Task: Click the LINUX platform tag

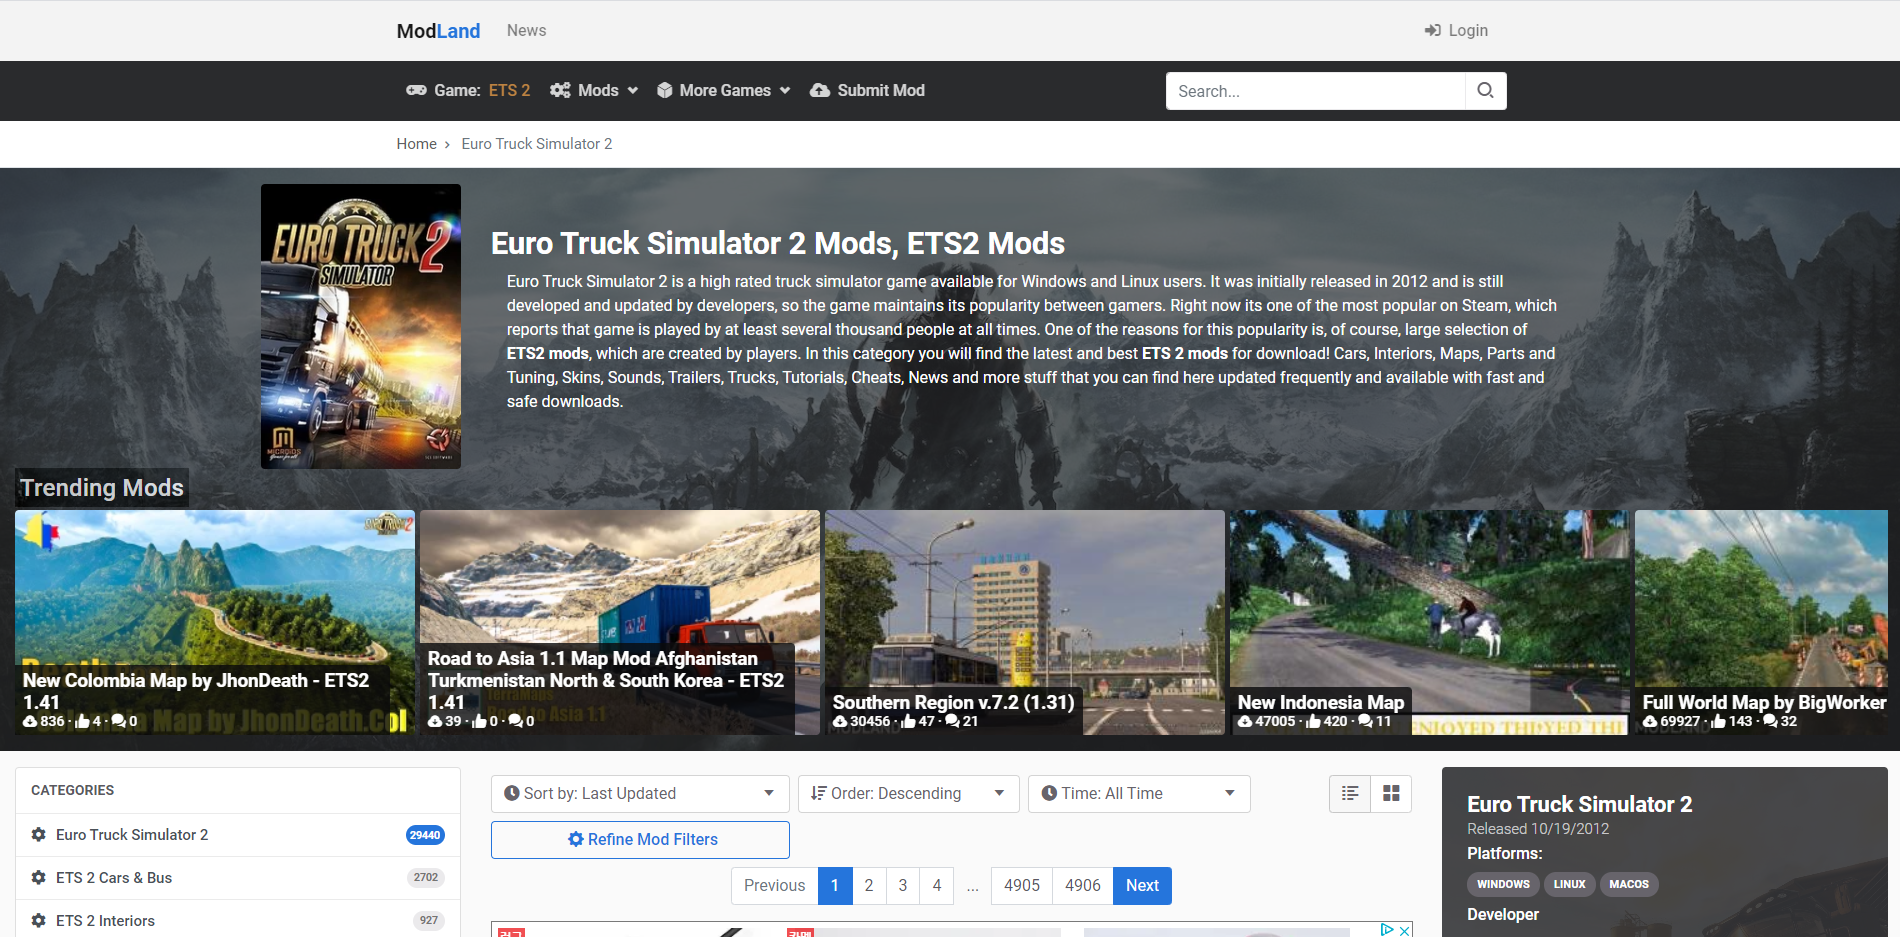Action: [x=1570, y=885]
